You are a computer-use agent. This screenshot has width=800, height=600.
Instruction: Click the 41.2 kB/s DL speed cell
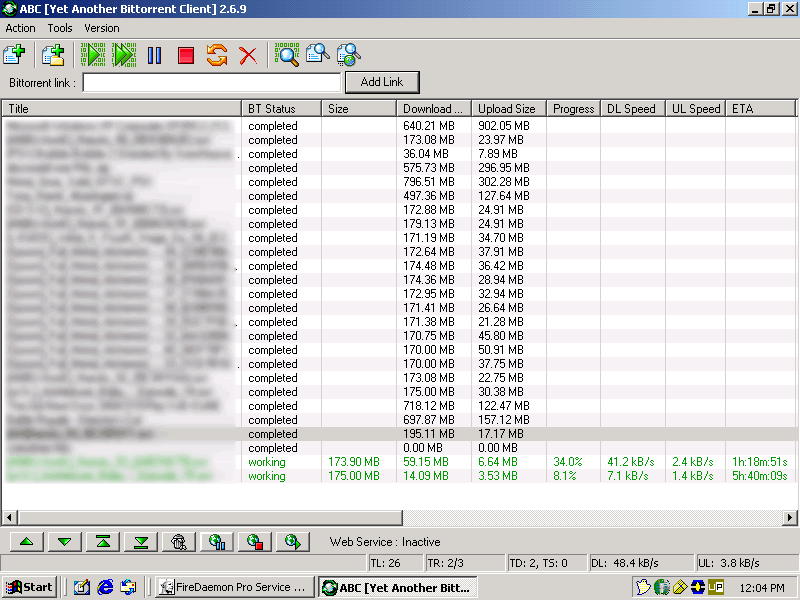631,462
